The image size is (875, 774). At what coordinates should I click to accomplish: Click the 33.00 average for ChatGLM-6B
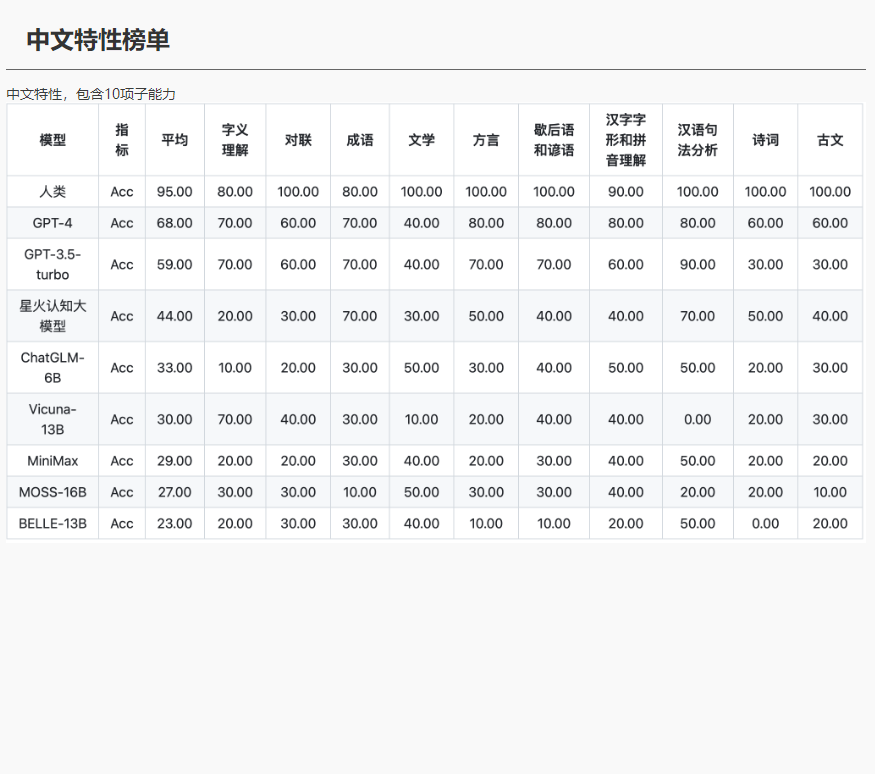point(175,368)
